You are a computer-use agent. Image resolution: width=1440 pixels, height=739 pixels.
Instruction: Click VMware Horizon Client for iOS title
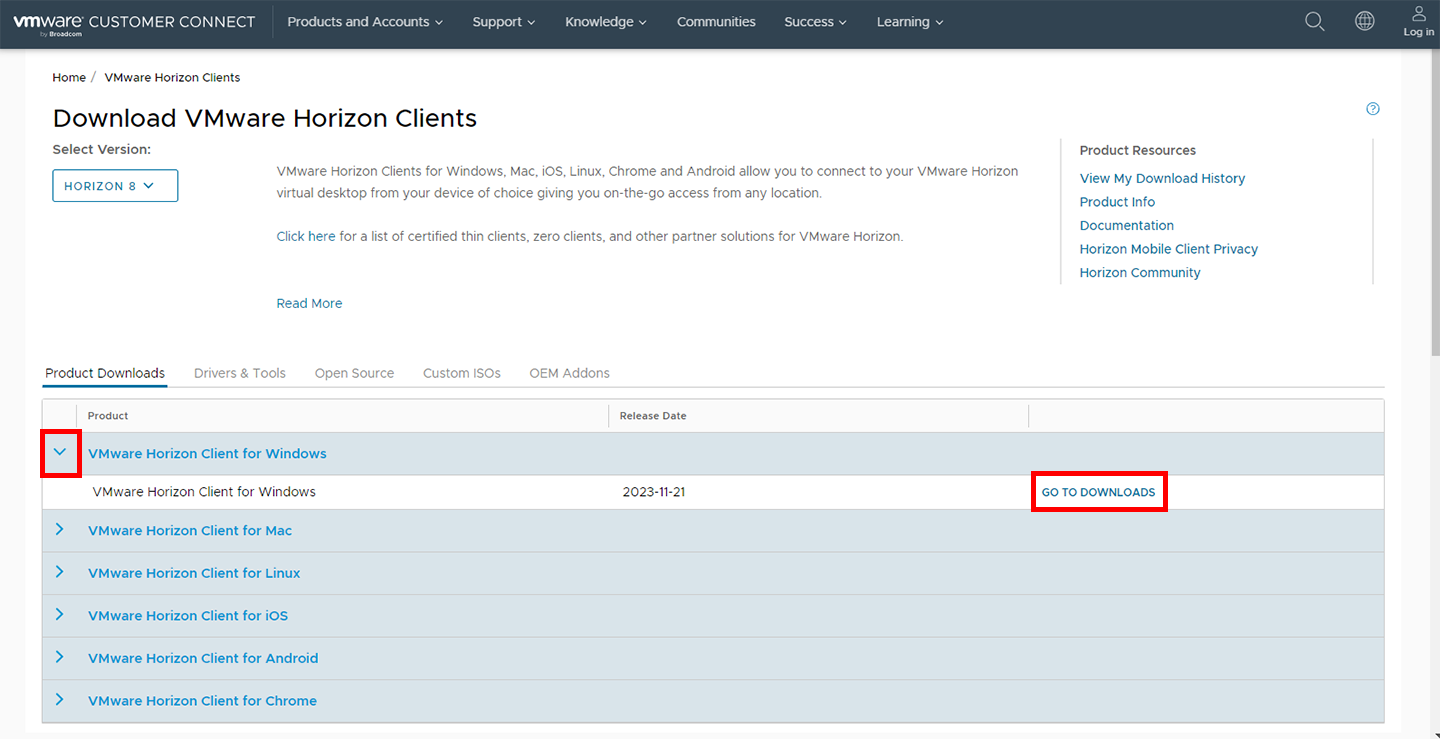click(x=188, y=616)
